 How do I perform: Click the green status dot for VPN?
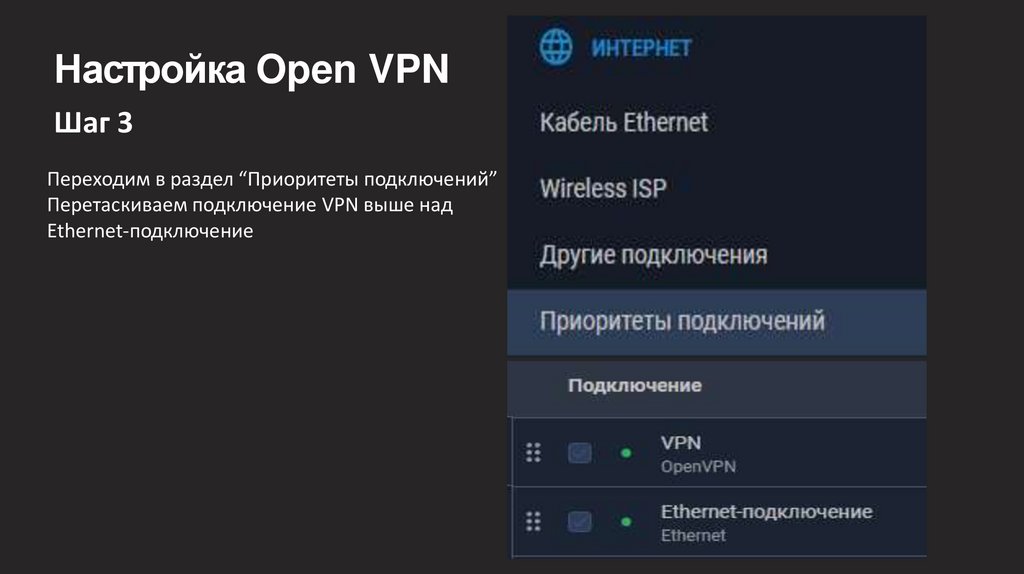point(626,453)
